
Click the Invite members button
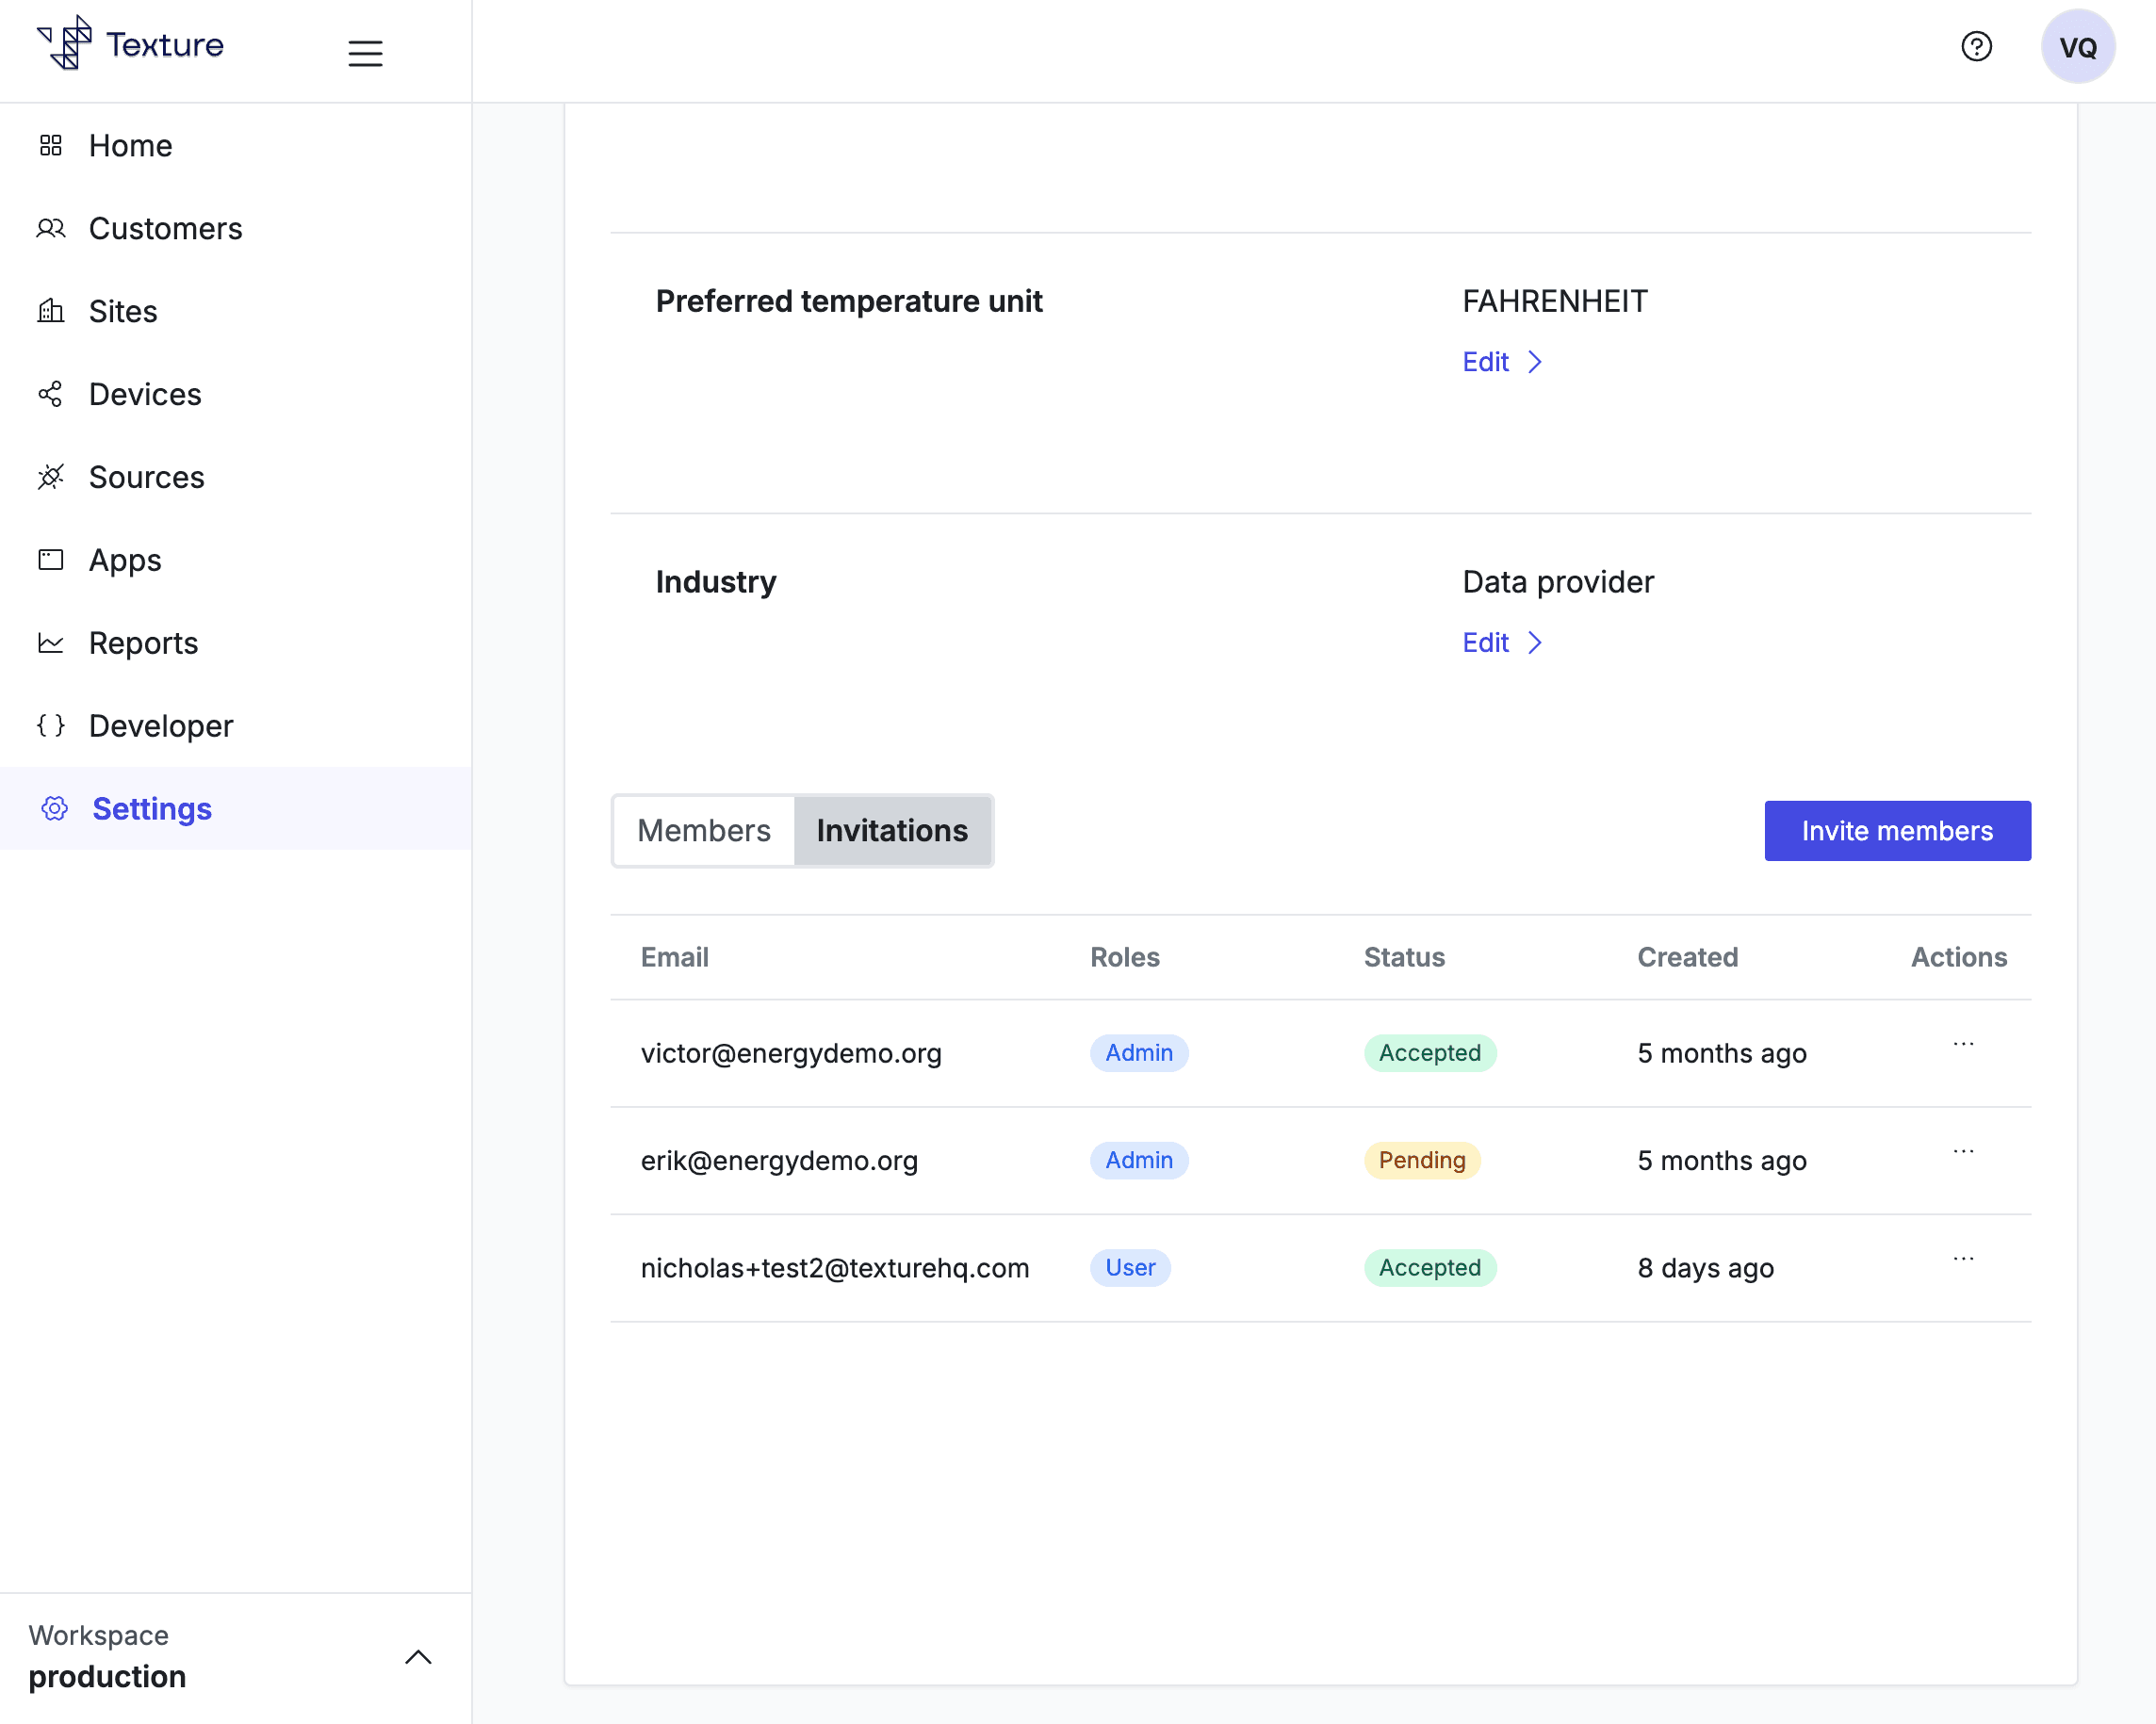click(x=1896, y=831)
